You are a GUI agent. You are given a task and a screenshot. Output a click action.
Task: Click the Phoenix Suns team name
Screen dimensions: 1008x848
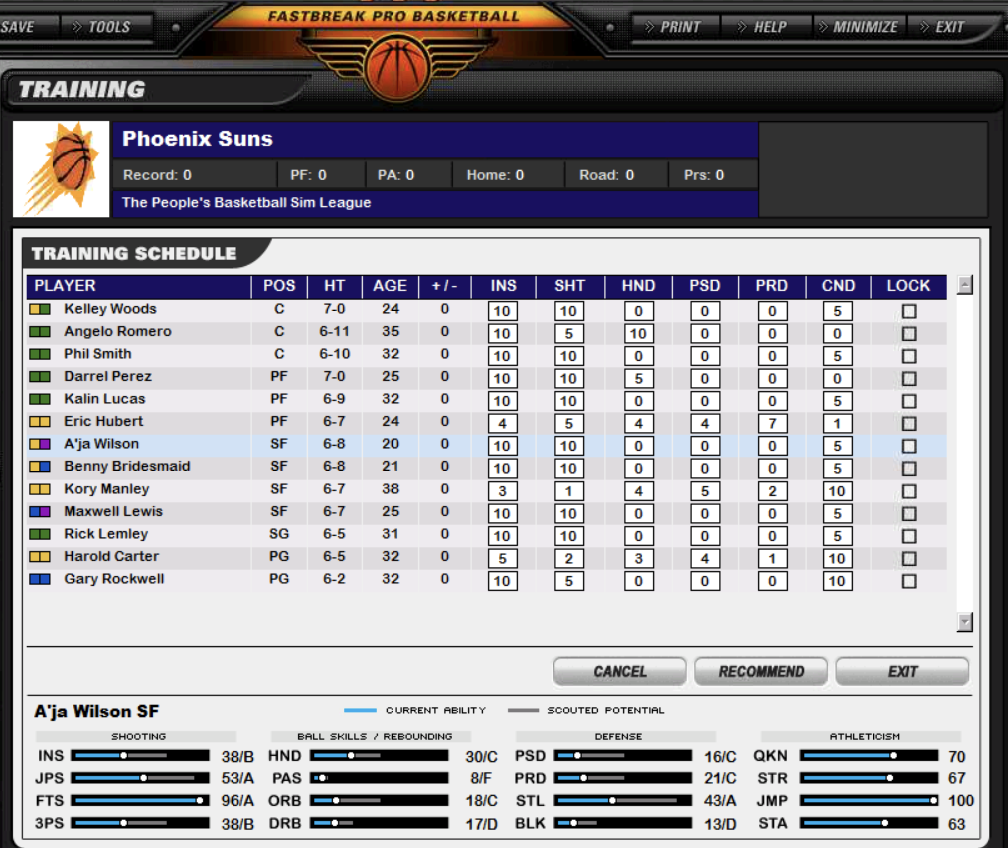point(197,139)
